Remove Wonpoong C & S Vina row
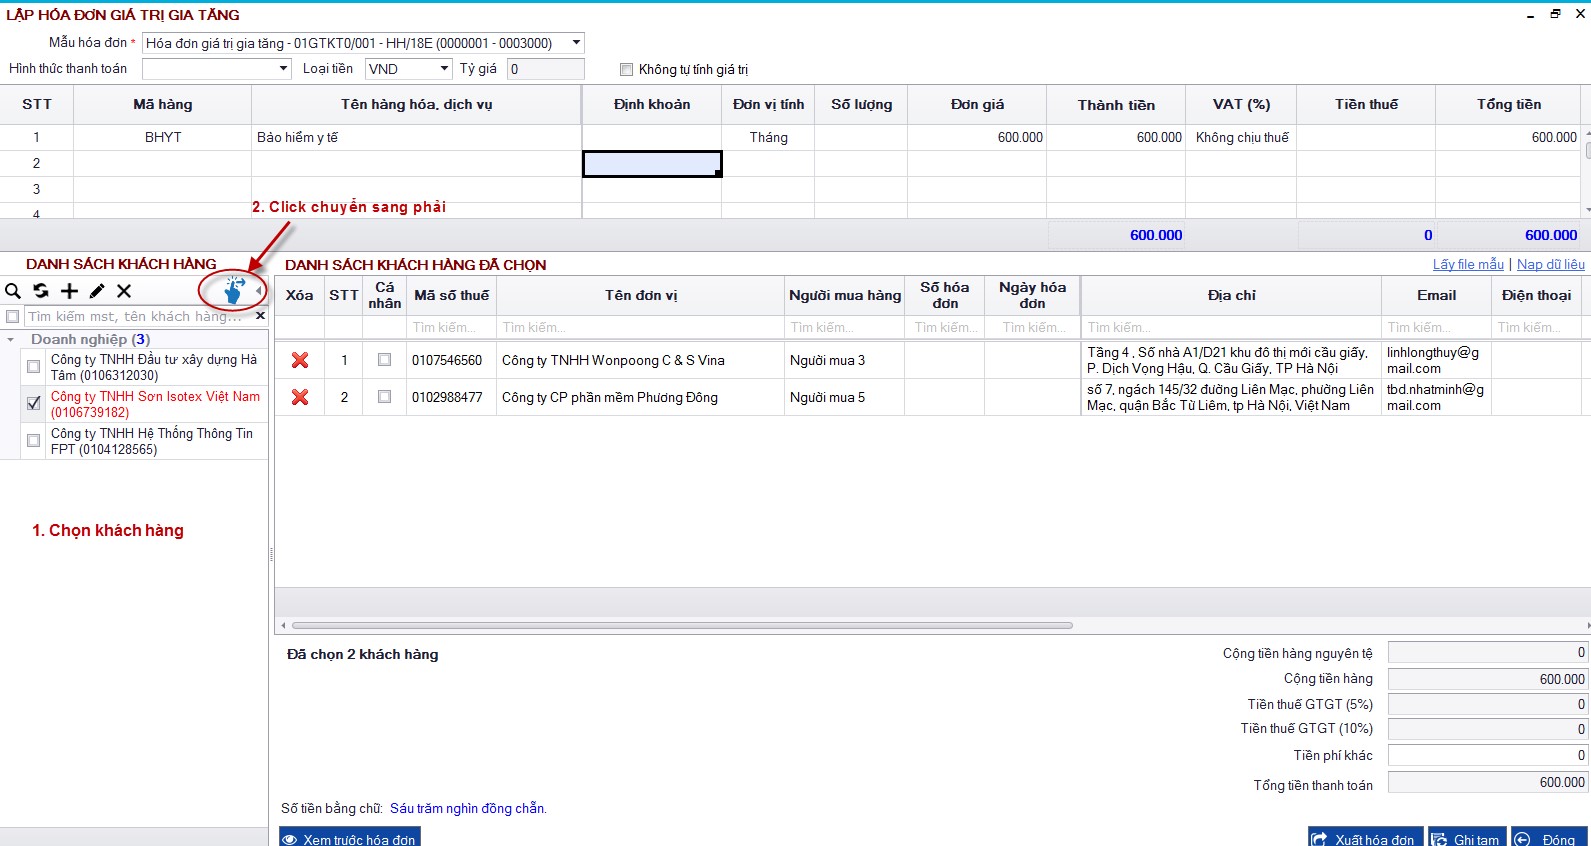The width and height of the screenshot is (1591, 846). pos(300,360)
